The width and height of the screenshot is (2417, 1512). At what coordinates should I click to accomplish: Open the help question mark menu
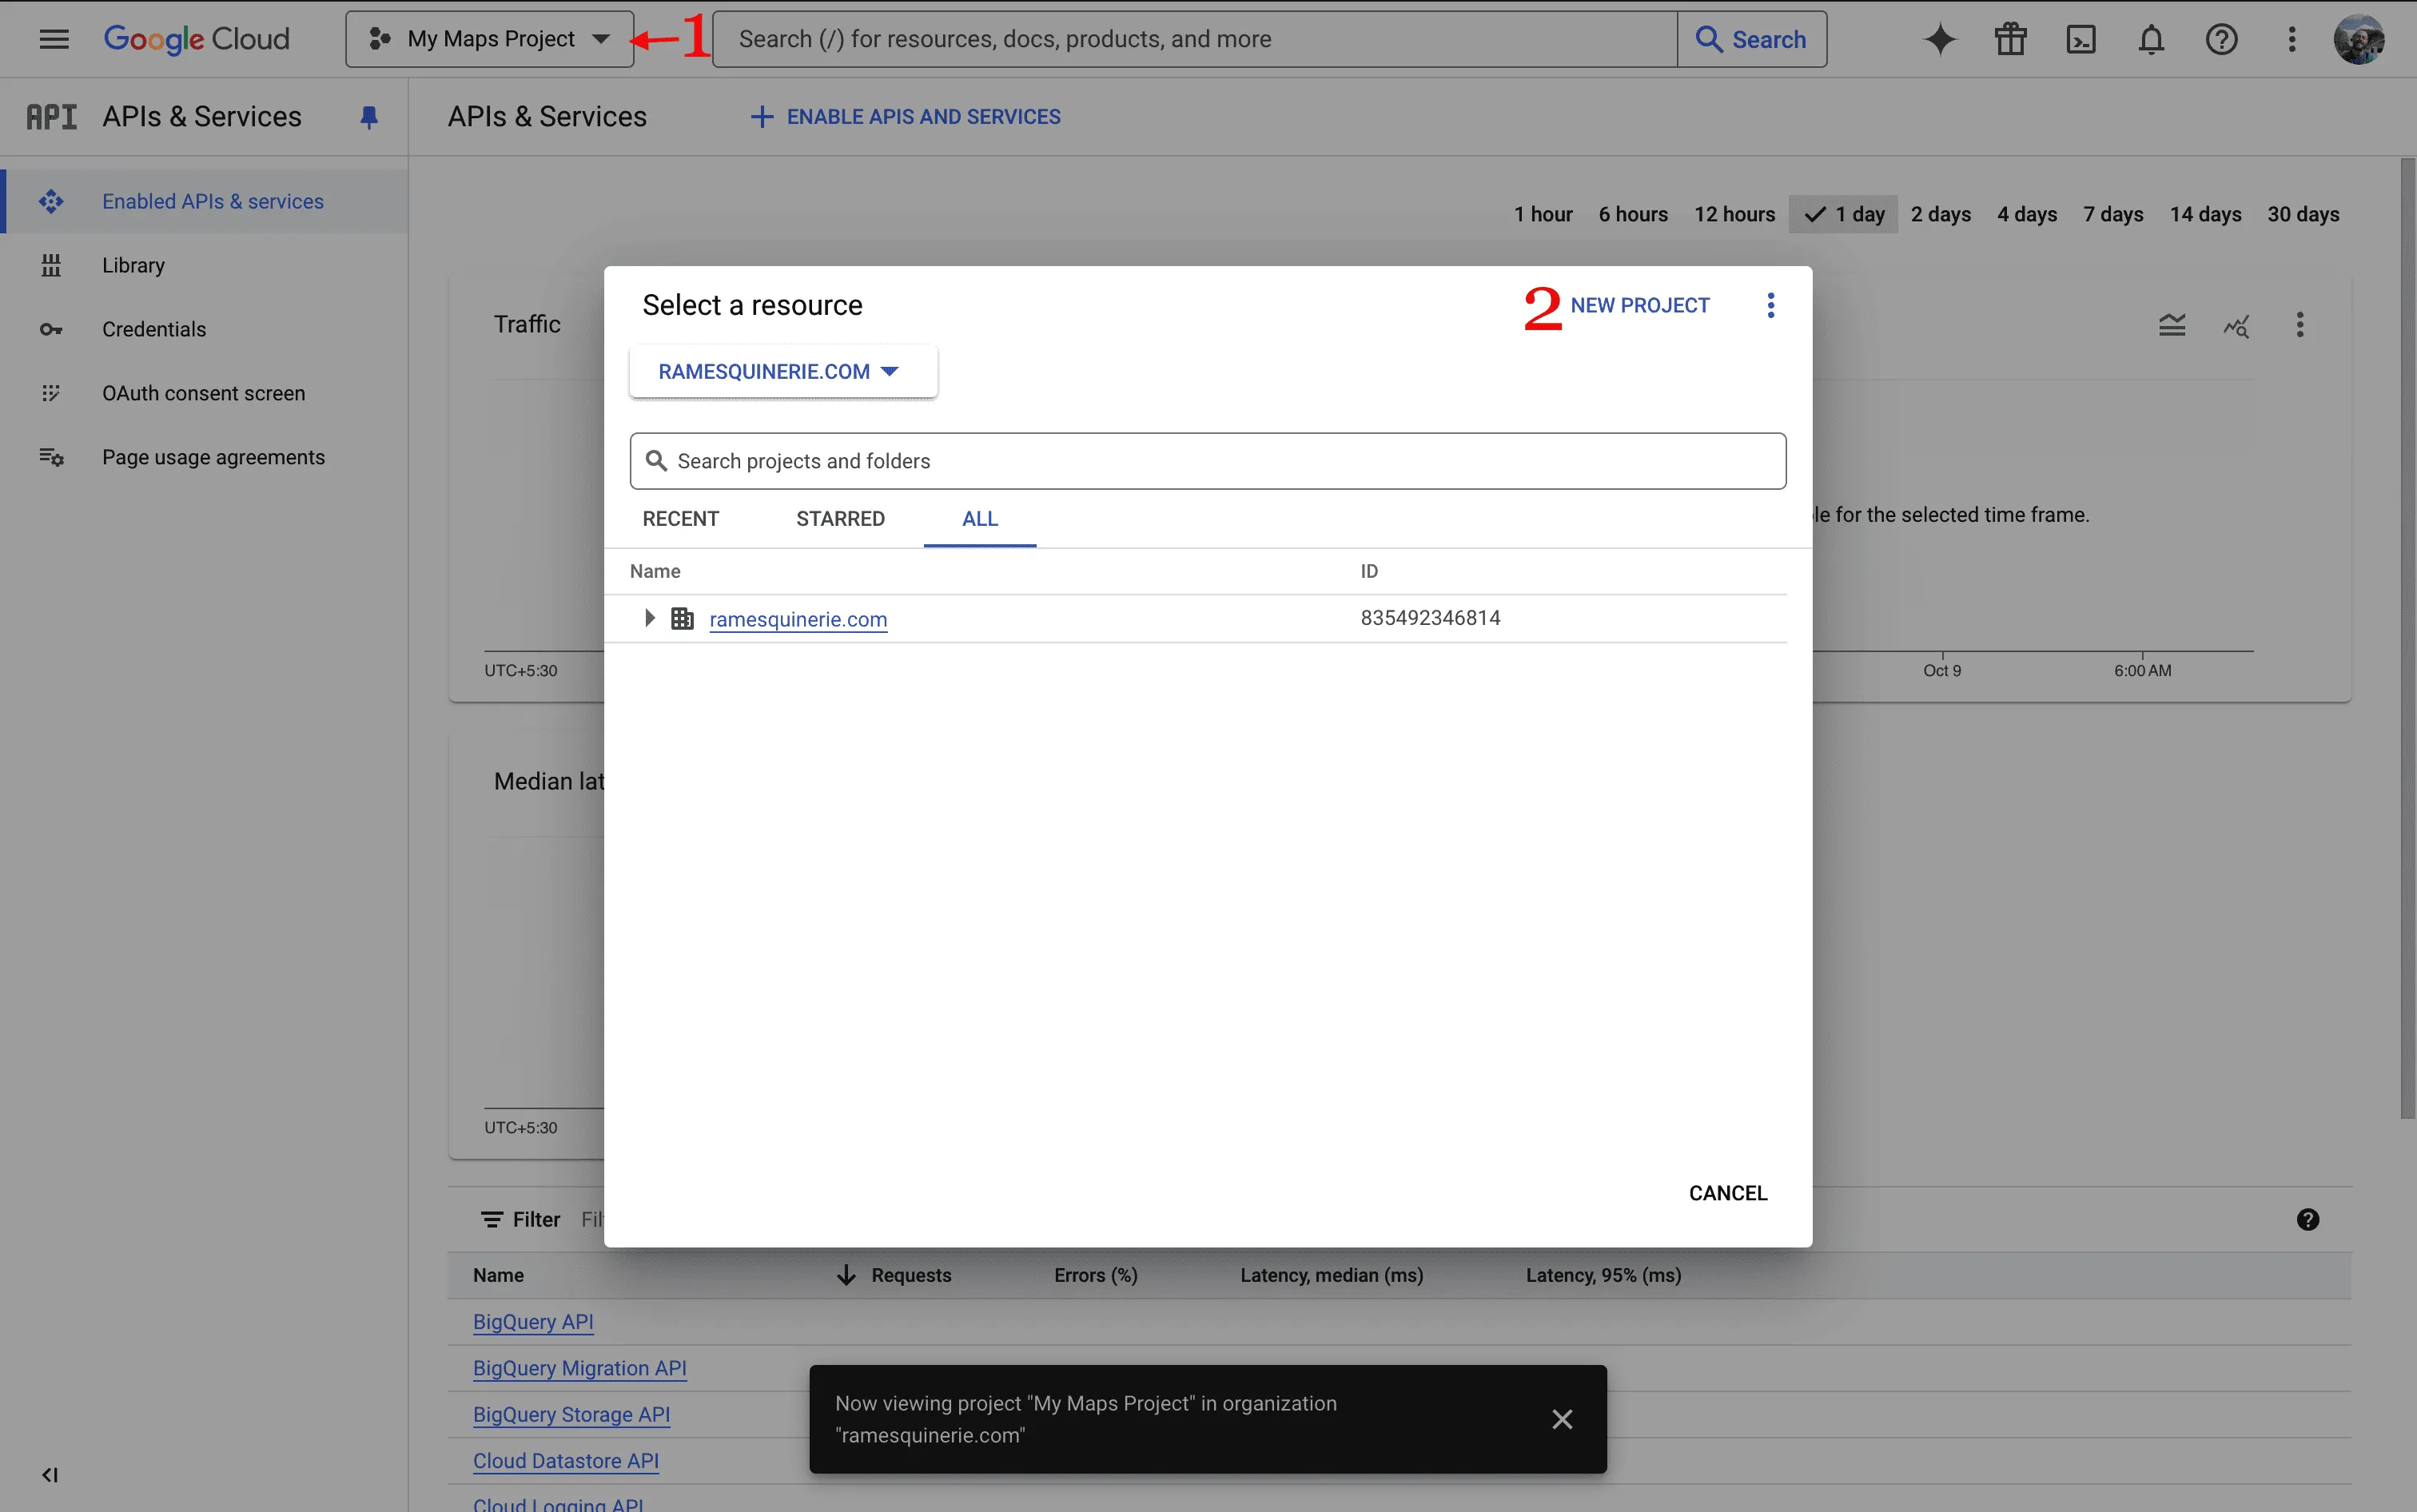click(x=2221, y=39)
